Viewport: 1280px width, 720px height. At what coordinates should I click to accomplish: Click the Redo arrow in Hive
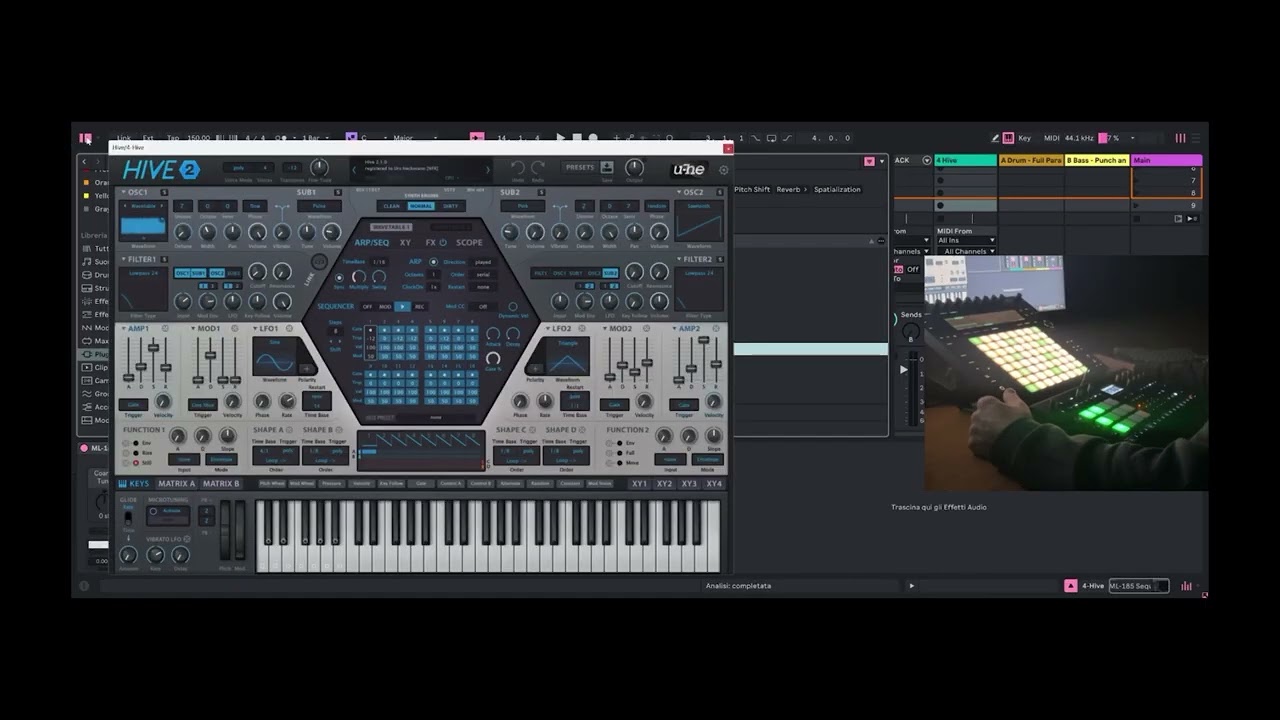(x=538, y=167)
